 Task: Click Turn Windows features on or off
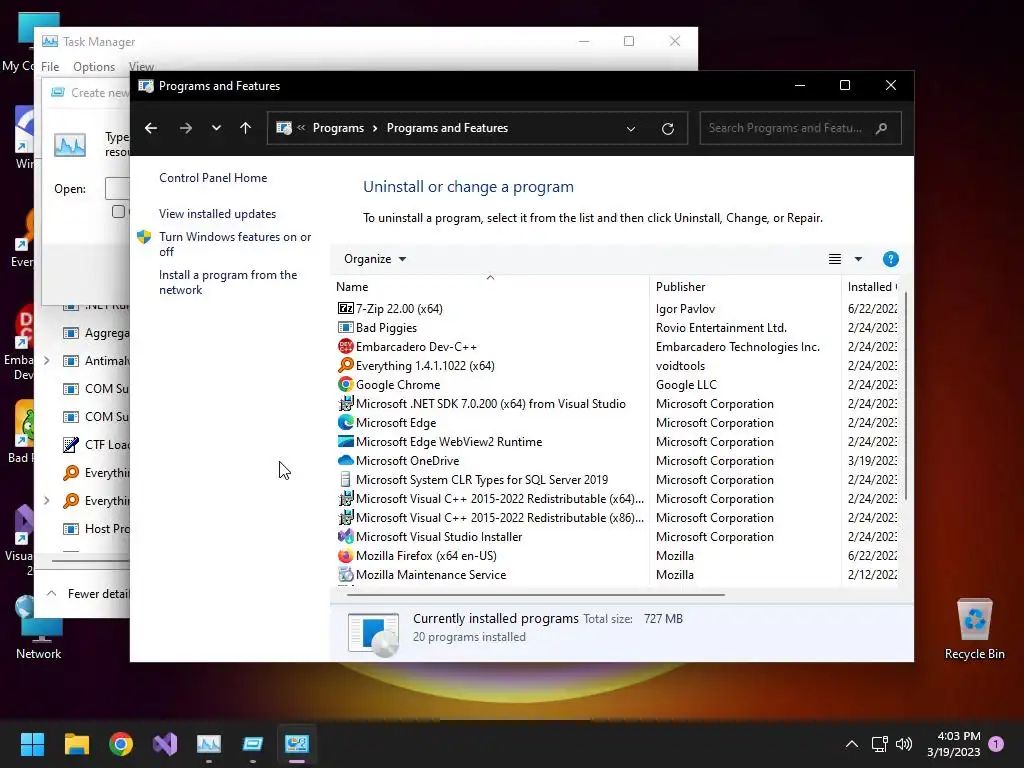[235, 244]
